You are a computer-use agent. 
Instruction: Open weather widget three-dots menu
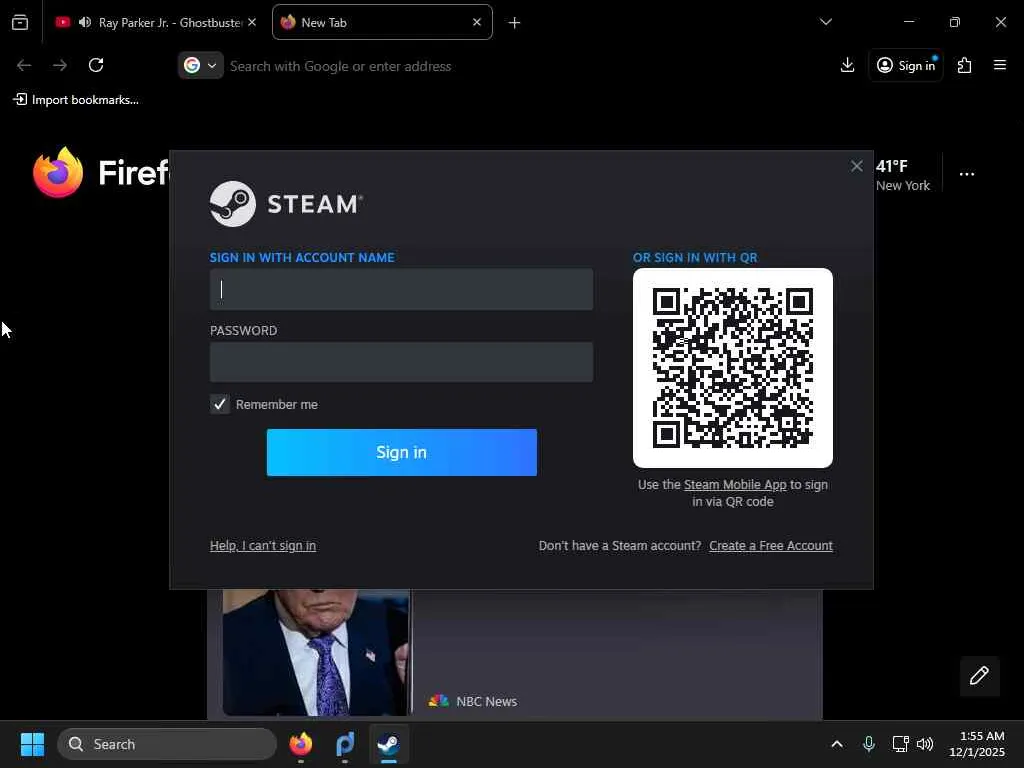pos(967,174)
